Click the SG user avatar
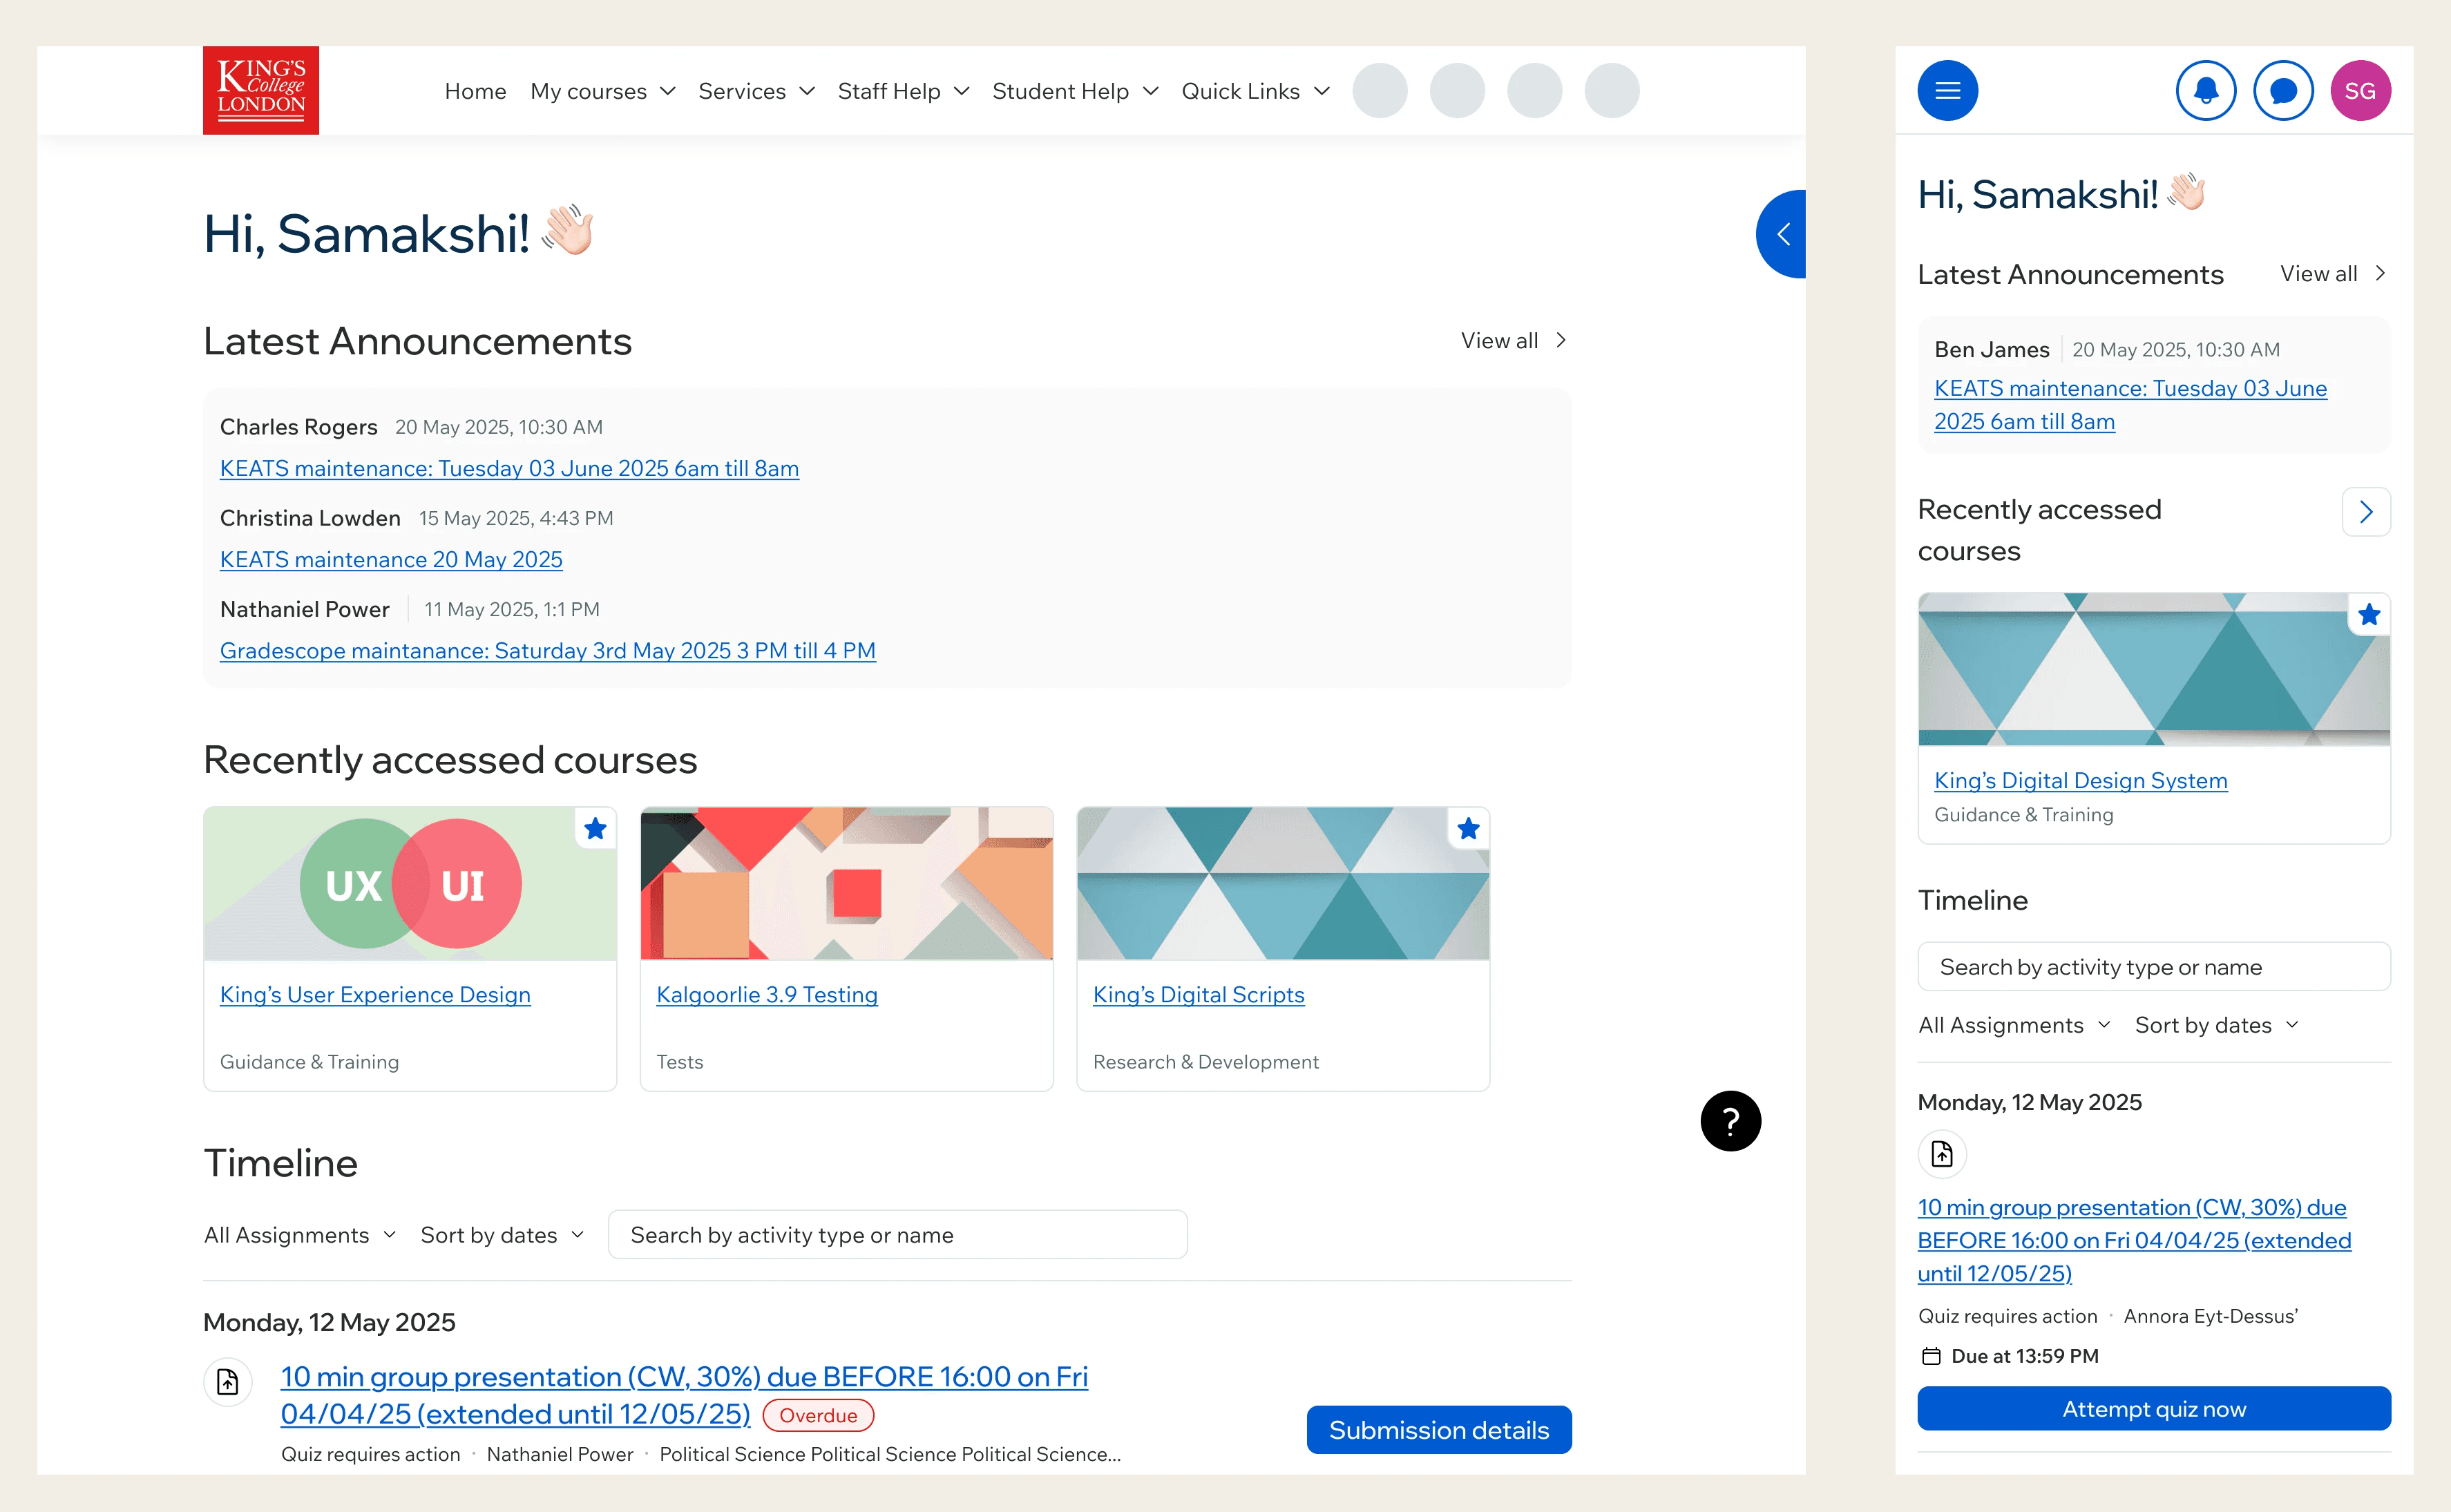The height and width of the screenshot is (1512, 2451). click(2359, 91)
